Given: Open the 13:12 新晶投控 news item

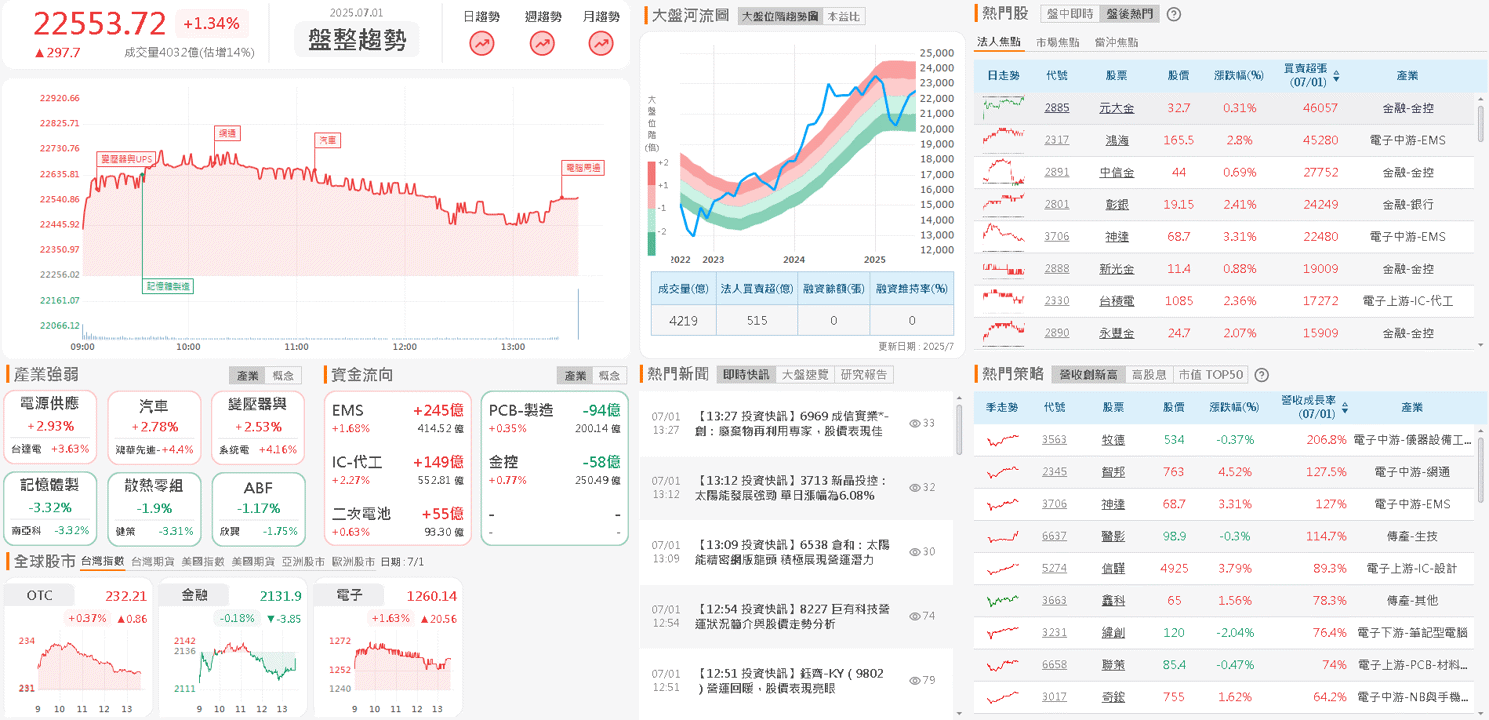Looking at the screenshot, I should (x=796, y=488).
